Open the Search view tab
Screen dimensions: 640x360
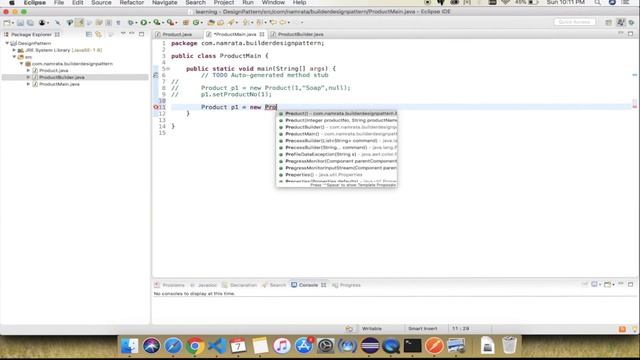(274, 285)
